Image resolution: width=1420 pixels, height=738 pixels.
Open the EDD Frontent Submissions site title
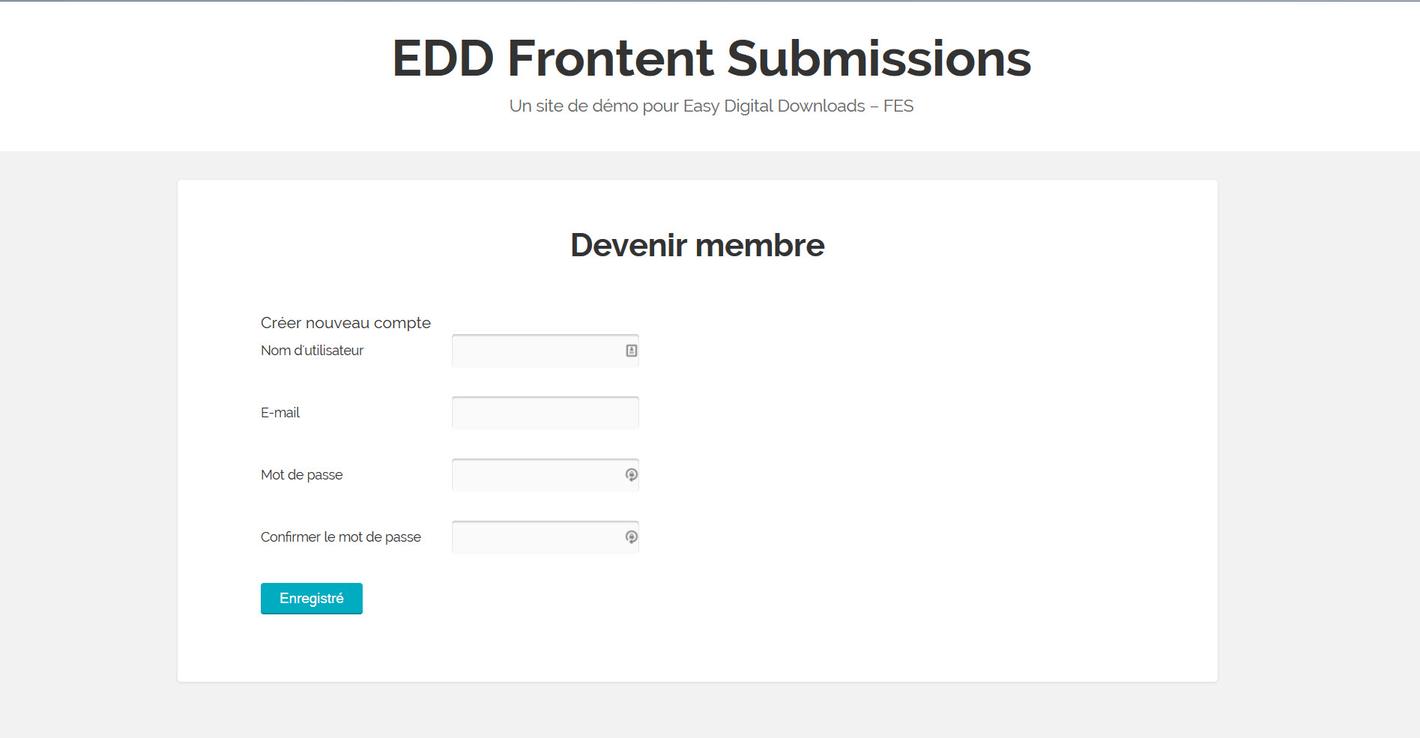pyautogui.click(x=711, y=58)
